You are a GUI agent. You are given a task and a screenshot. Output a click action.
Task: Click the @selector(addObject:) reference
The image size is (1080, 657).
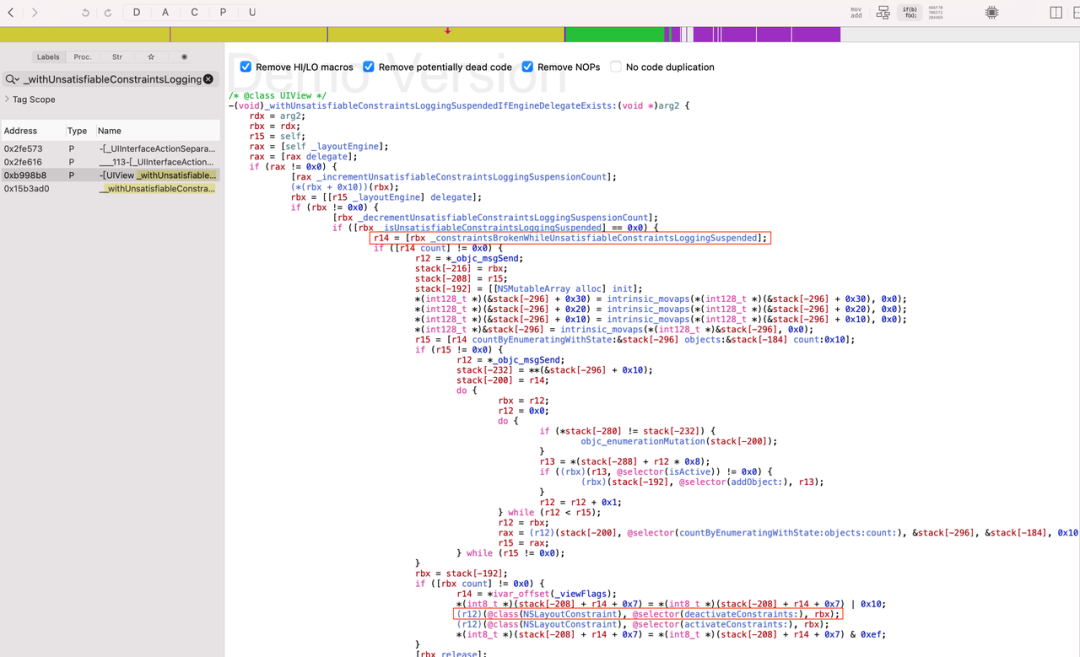(736, 482)
